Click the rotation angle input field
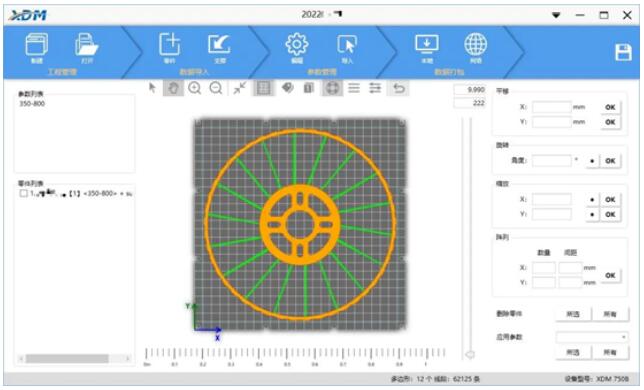The height and width of the screenshot is (390, 644). pyautogui.click(x=551, y=161)
